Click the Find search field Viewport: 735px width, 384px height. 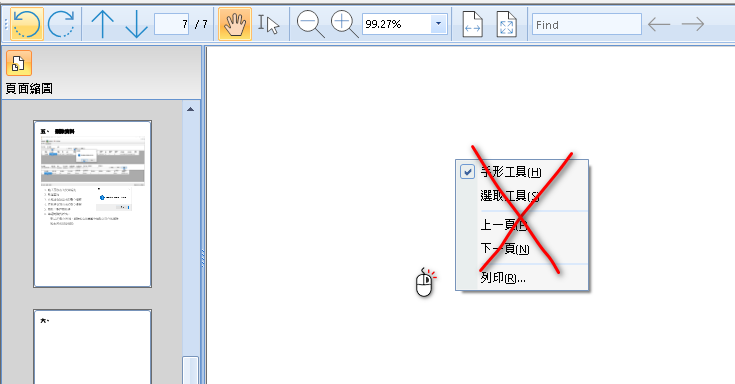click(x=586, y=24)
